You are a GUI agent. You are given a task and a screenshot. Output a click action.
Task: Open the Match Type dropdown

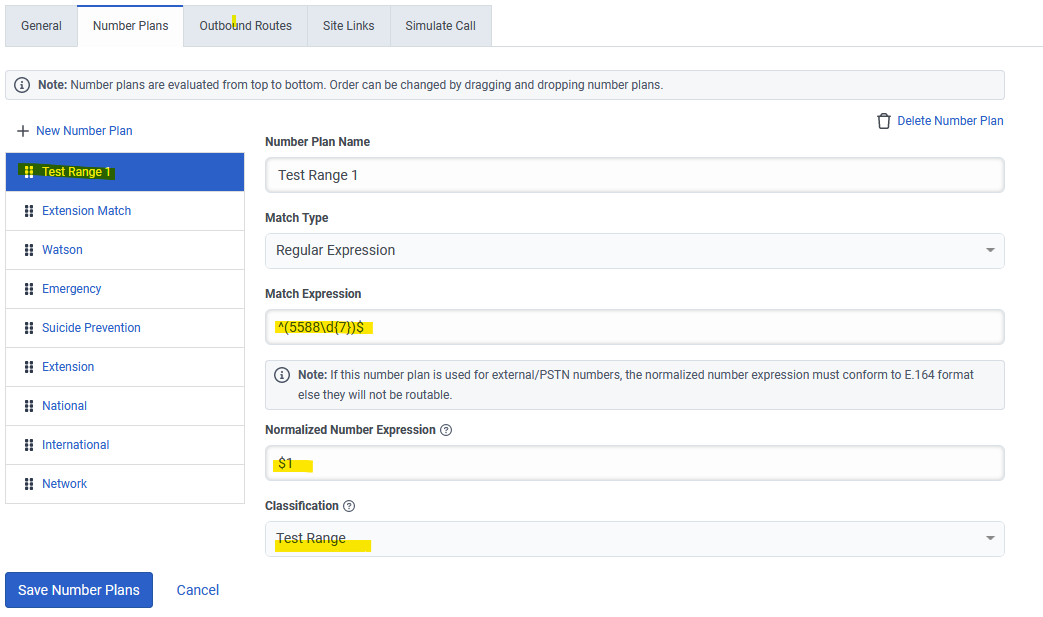(989, 250)
